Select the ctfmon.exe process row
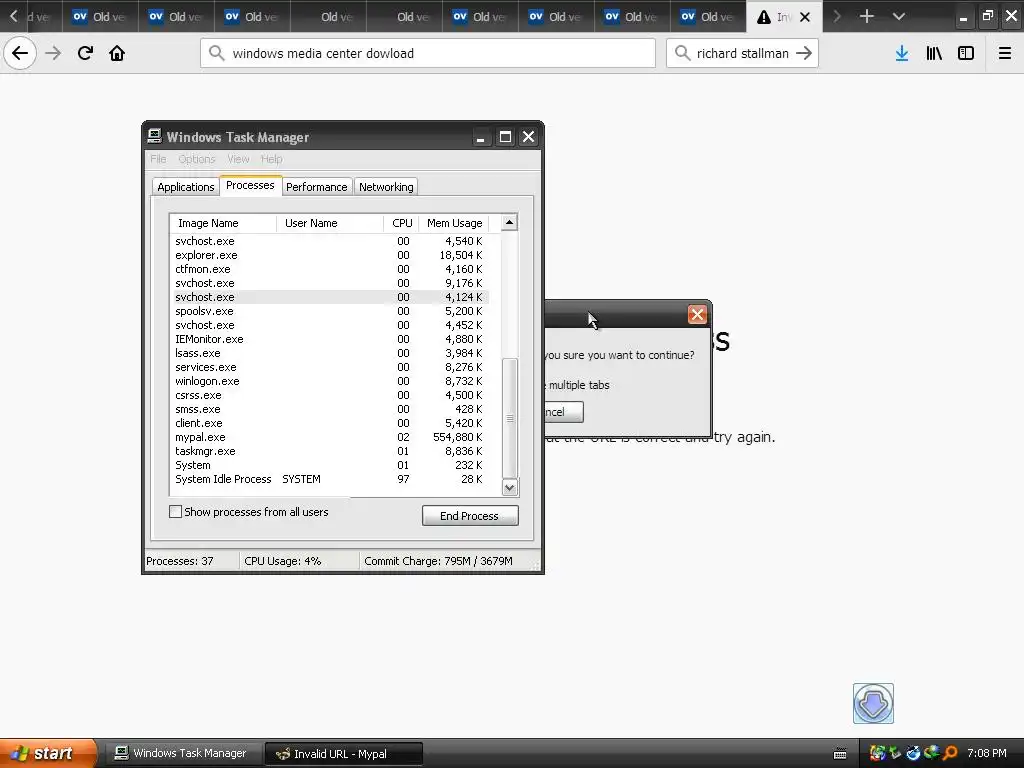1024x768 pixels. click(329, 269)
